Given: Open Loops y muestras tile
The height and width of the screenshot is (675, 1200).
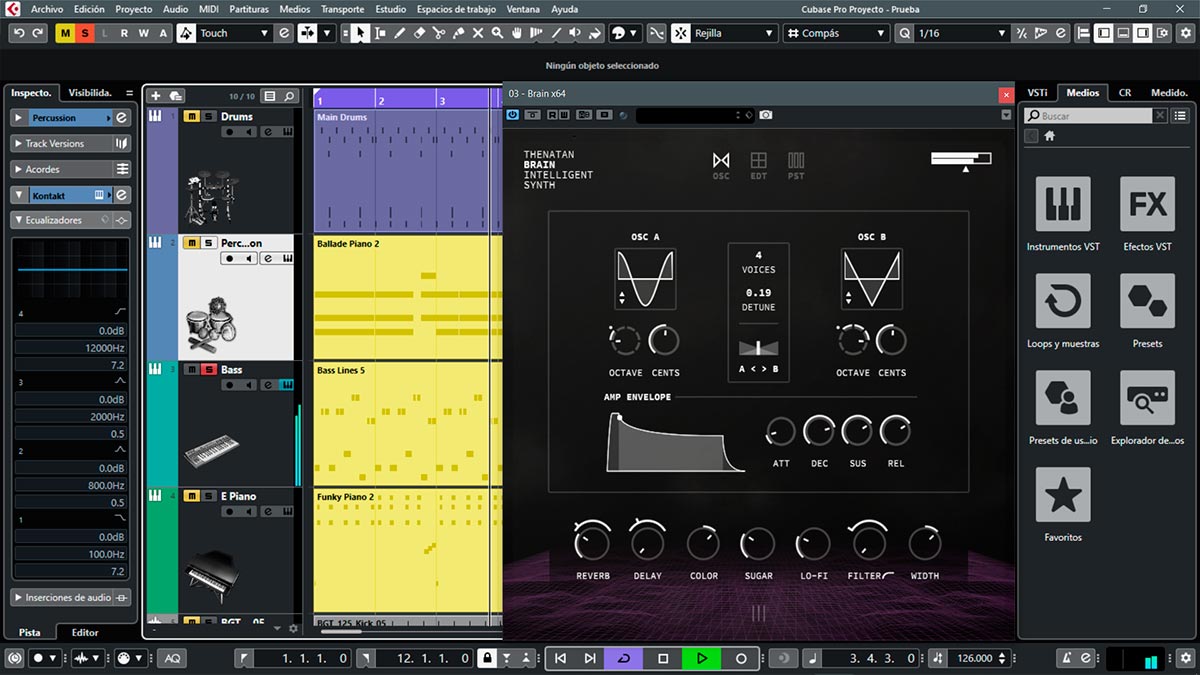Looking at the screenshot, I should [x=1062, y=301].
